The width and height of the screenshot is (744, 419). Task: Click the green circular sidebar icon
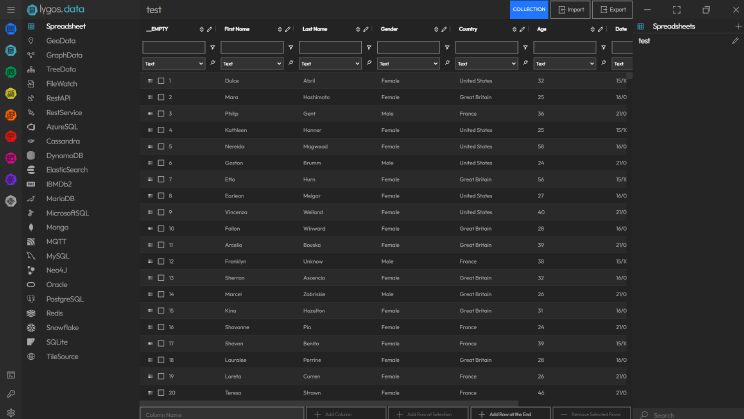(10, 72)
